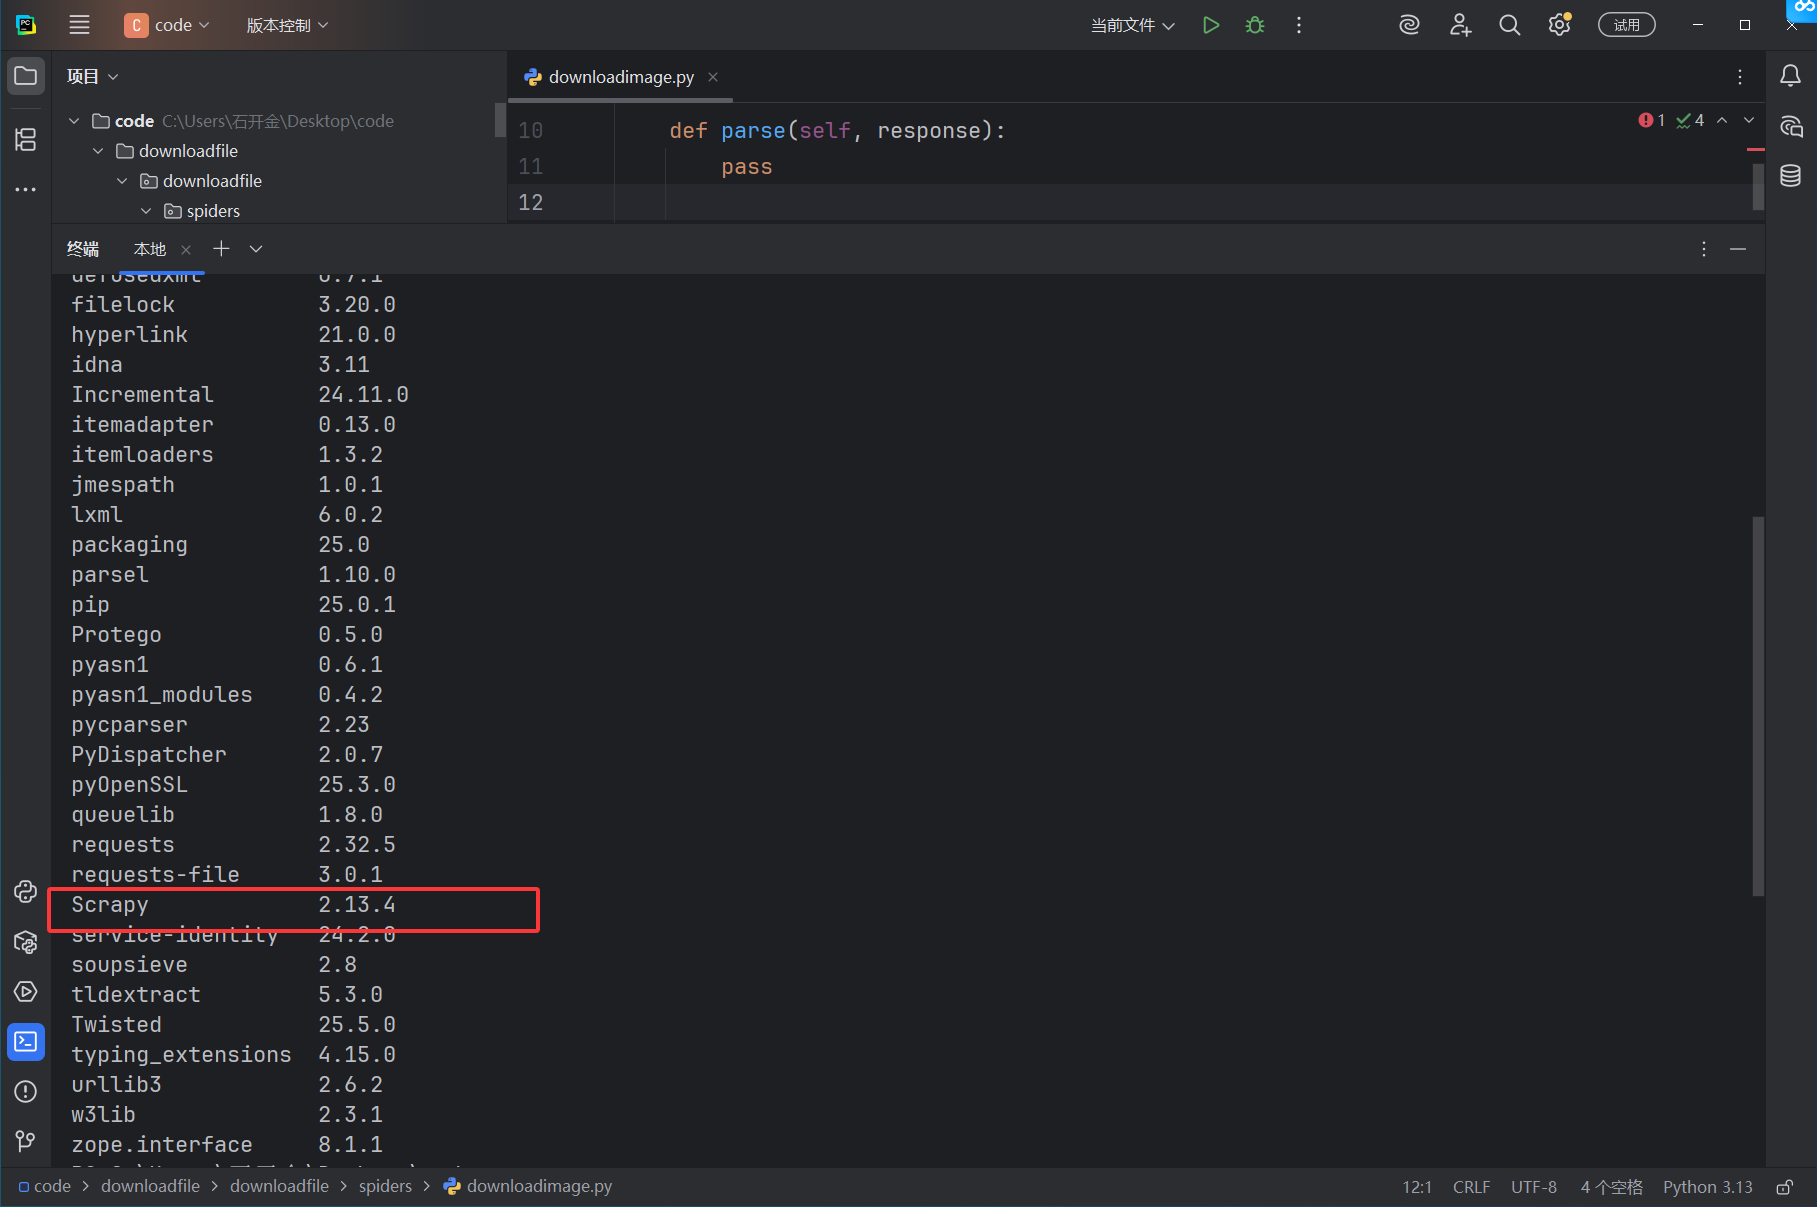Collapse the outer downloadfile folder

coord(98,151)
